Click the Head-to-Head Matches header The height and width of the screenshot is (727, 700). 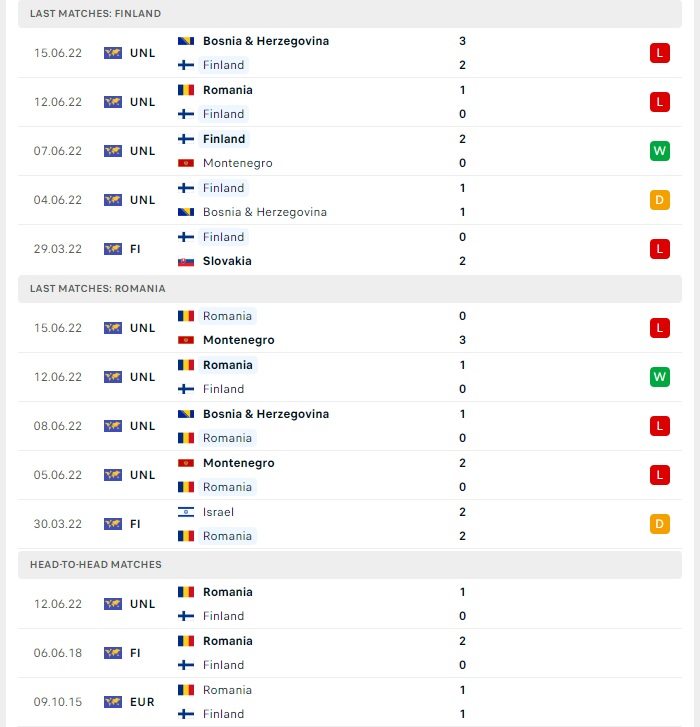tap(350, 564)
